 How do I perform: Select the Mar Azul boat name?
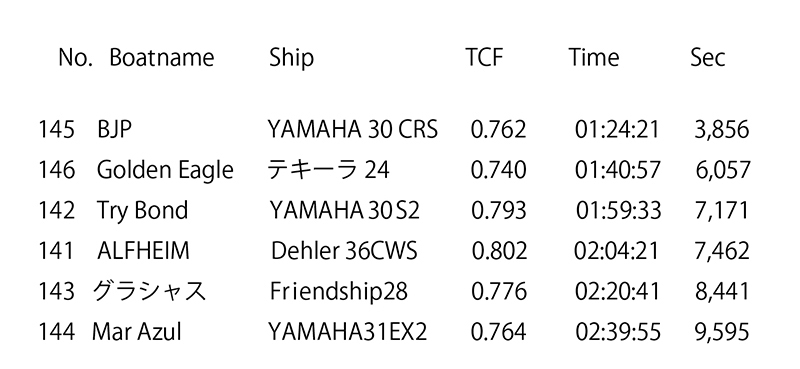click(137, 332)
